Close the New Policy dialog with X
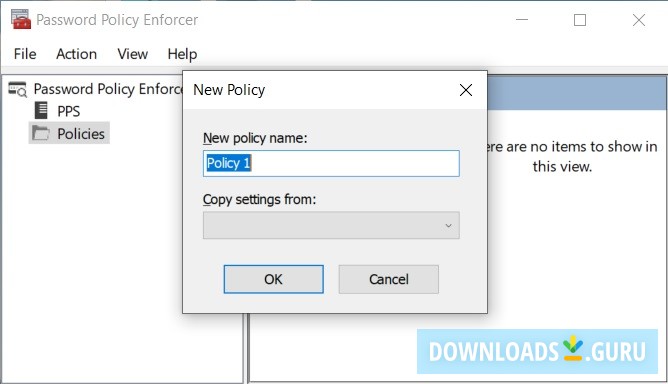The width and height of the screenshot is (668, 384). (466, 90)
